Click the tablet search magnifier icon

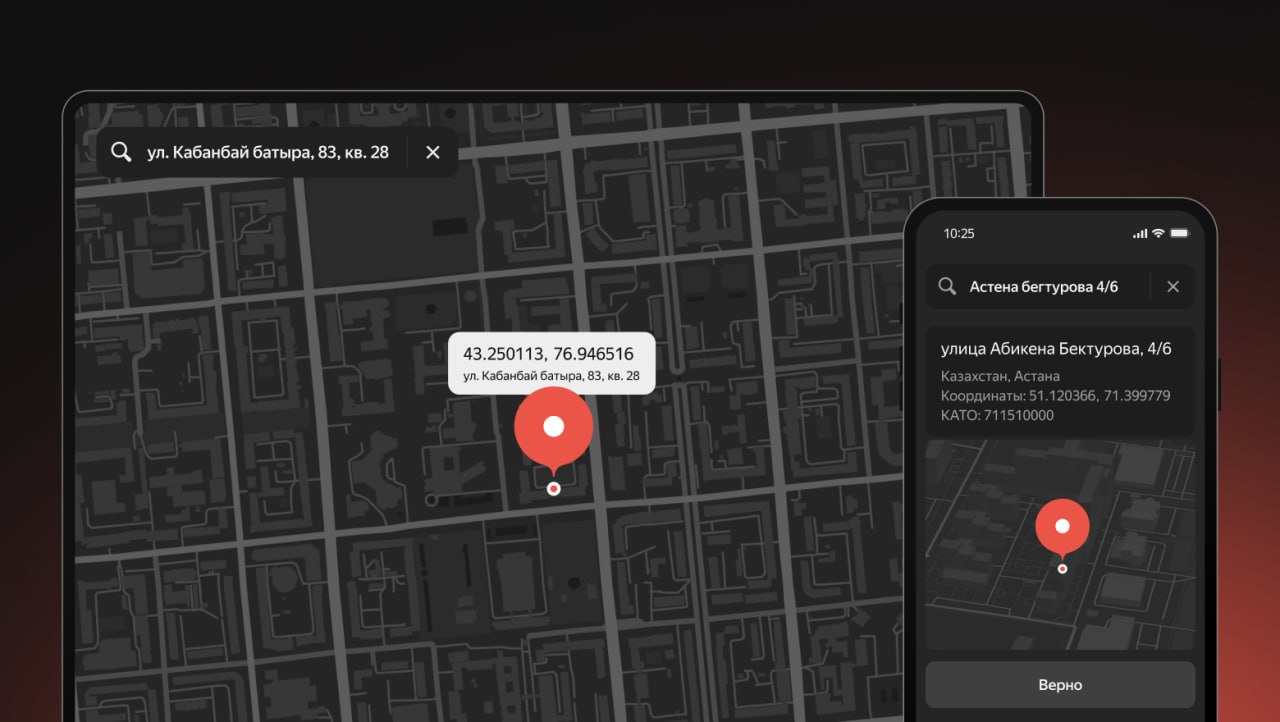coord(121,152)
